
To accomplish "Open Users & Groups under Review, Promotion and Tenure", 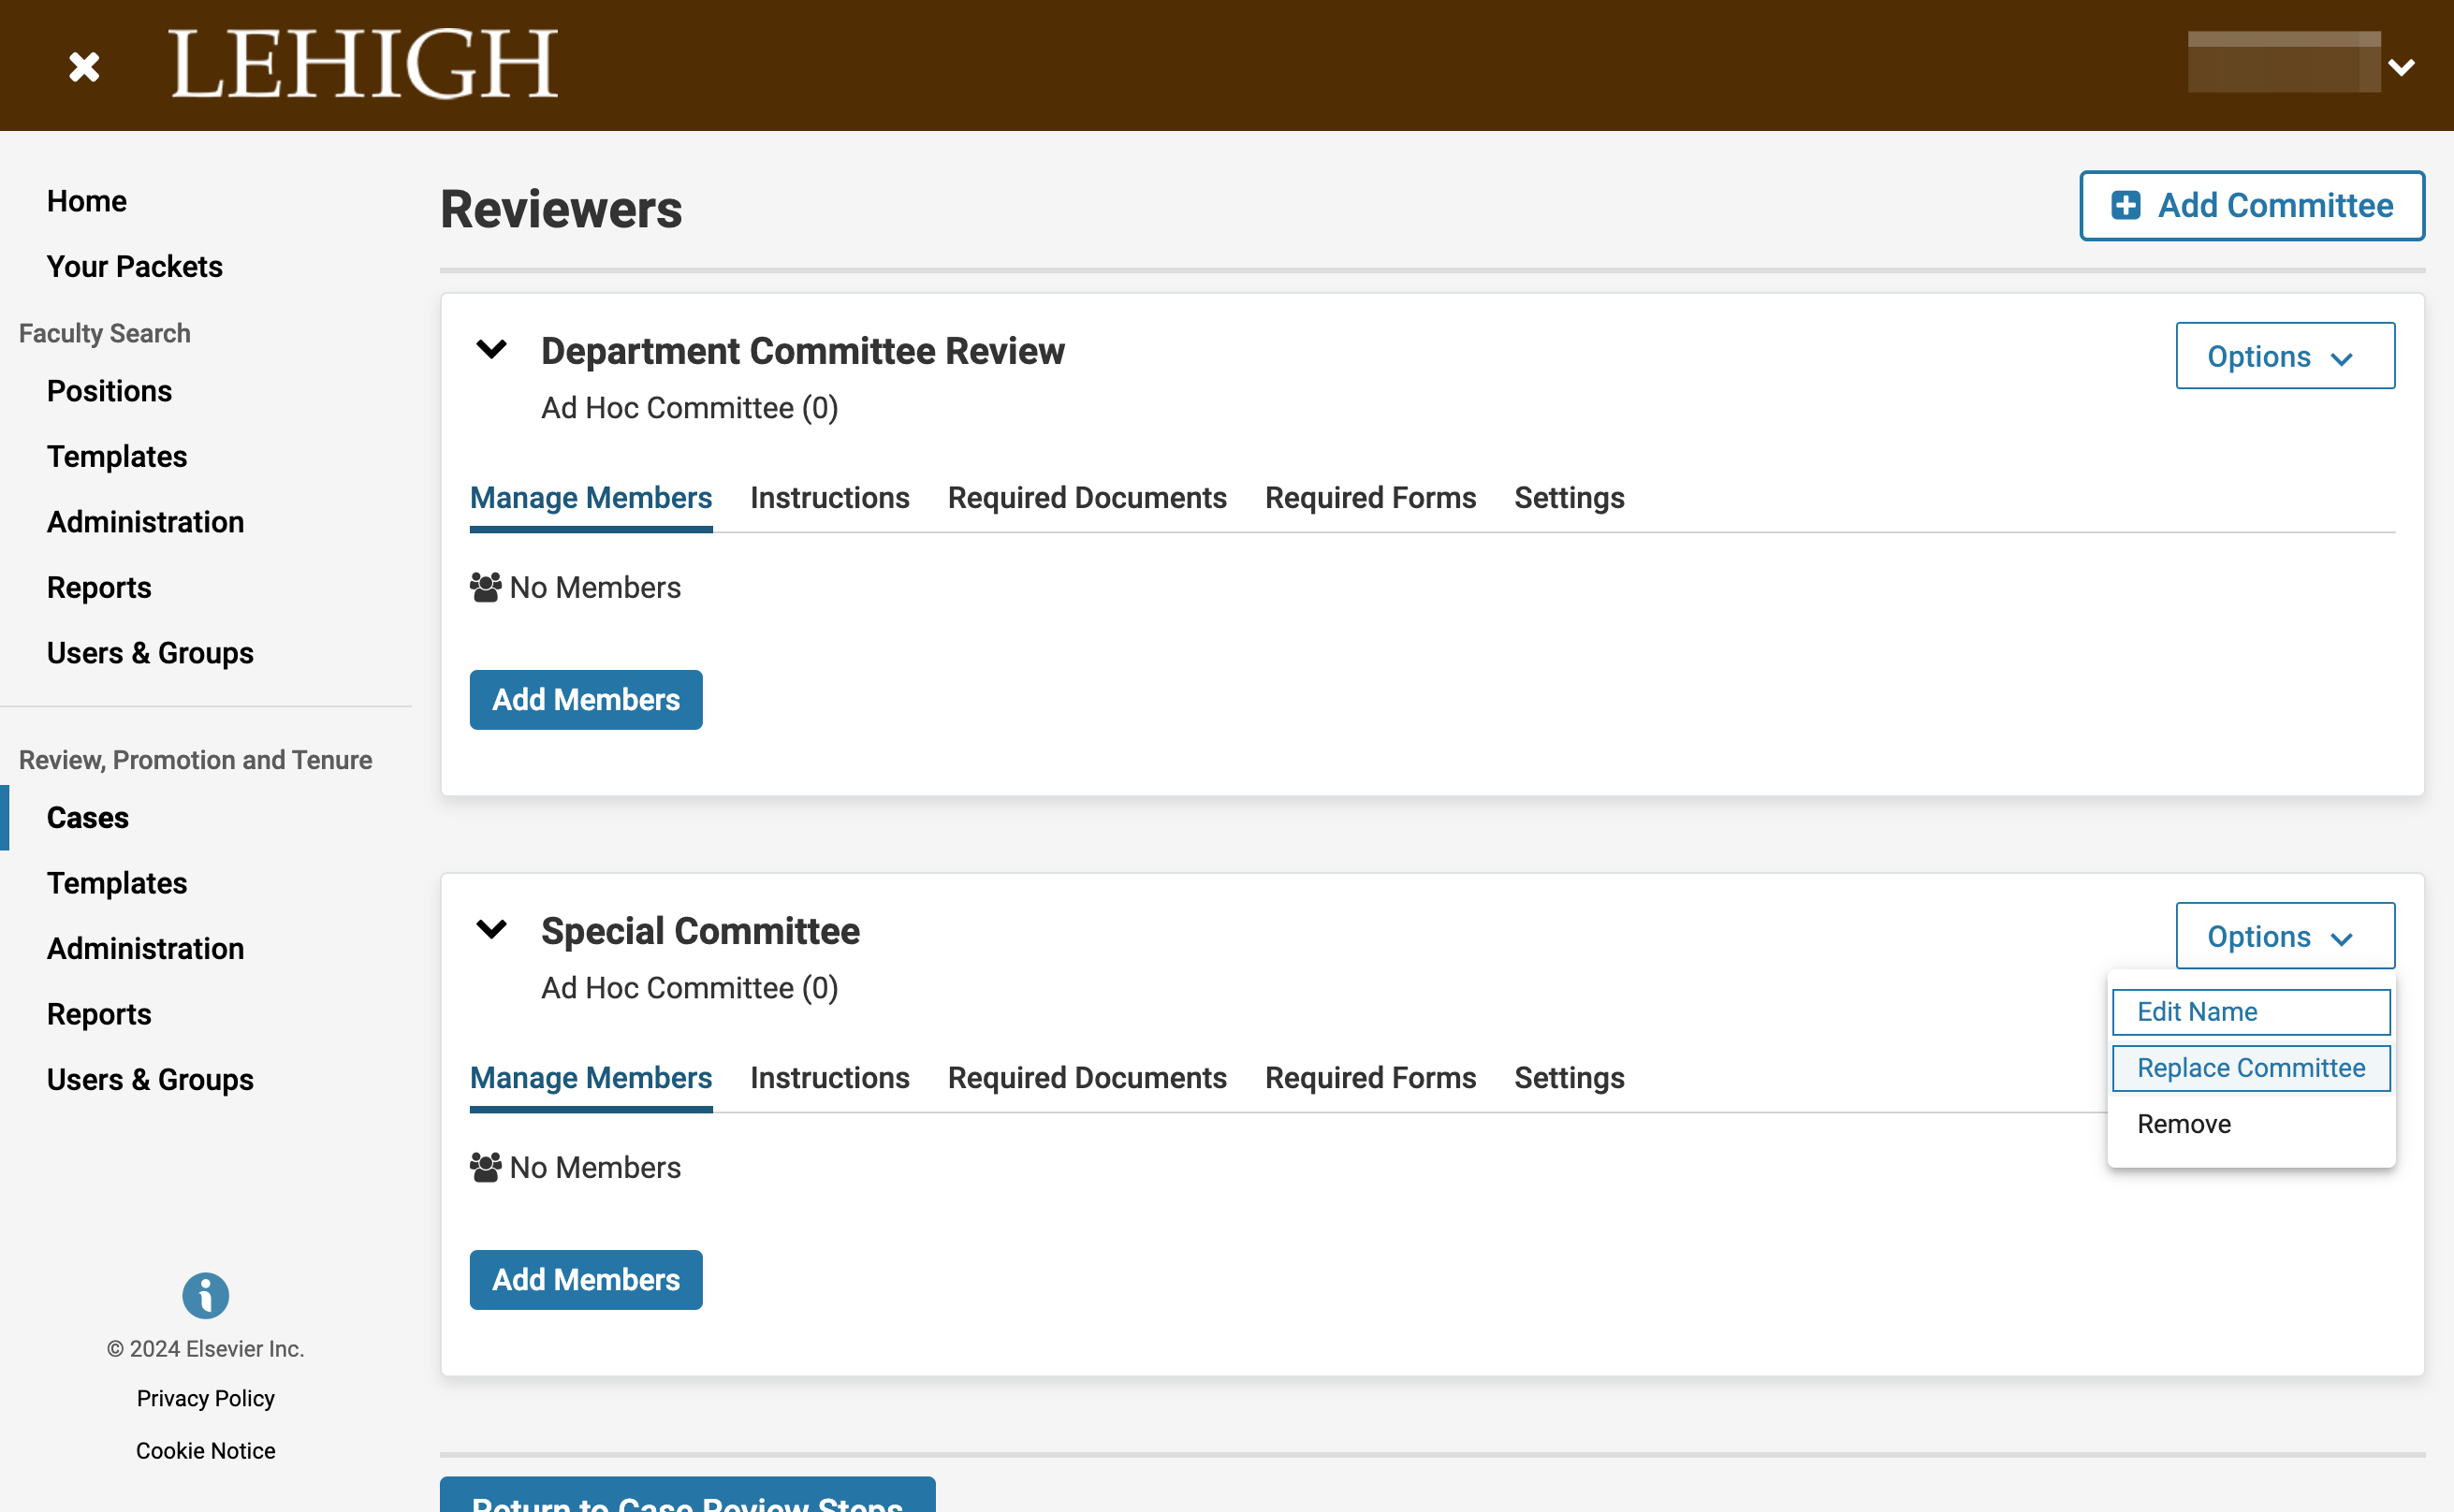I will click(150, 1080).
